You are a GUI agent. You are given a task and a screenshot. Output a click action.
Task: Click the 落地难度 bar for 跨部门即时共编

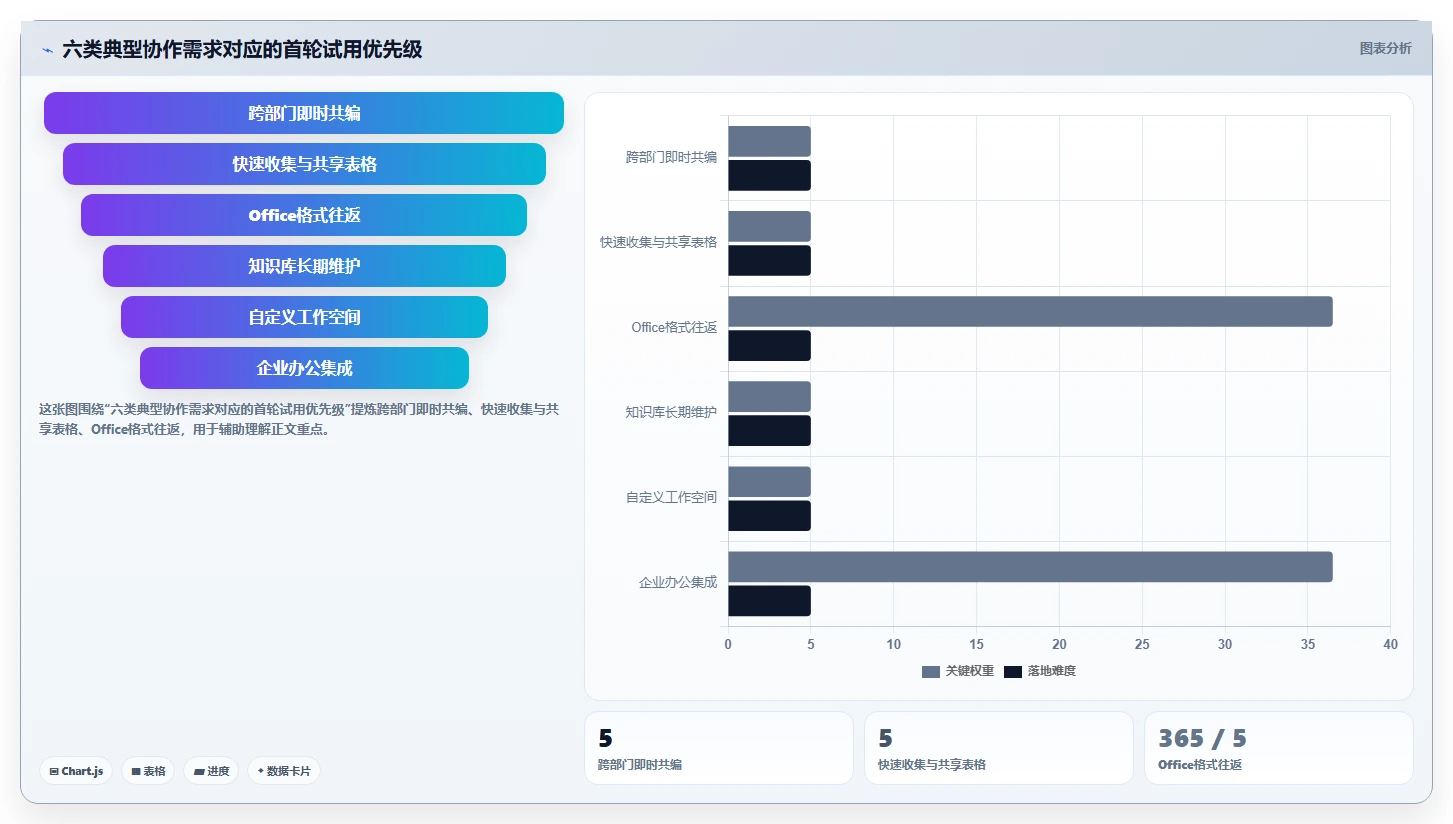[x=769, y=175]
